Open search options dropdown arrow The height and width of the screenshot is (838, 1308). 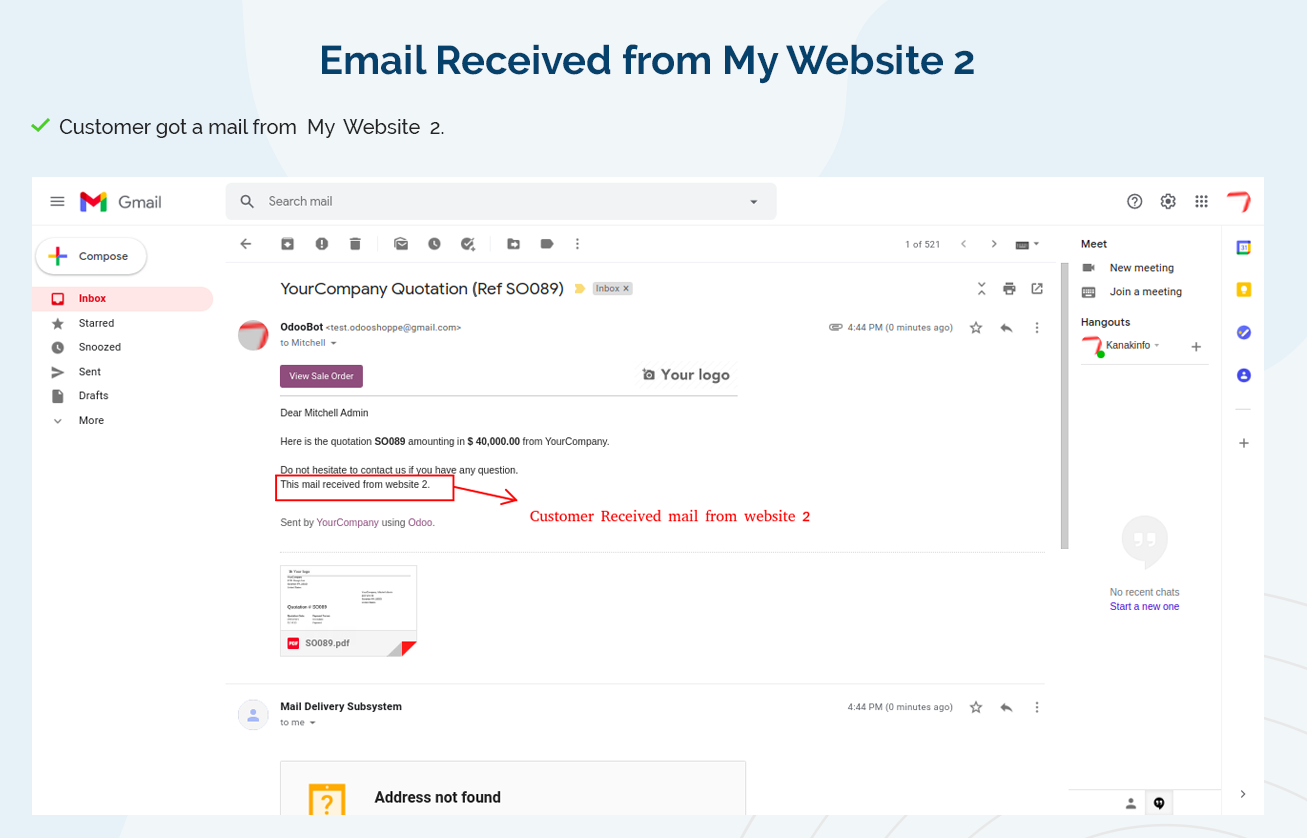pyautogui.click(x=754, y=202)
